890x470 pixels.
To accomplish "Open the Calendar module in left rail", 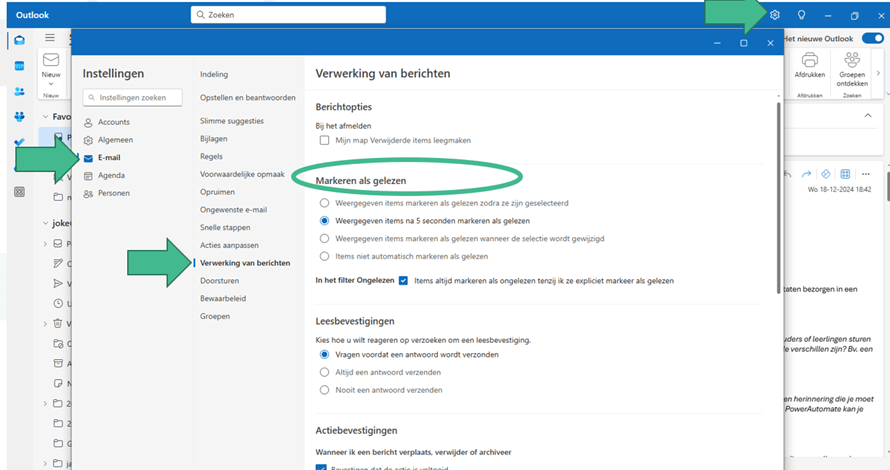I will coord(19,66).
